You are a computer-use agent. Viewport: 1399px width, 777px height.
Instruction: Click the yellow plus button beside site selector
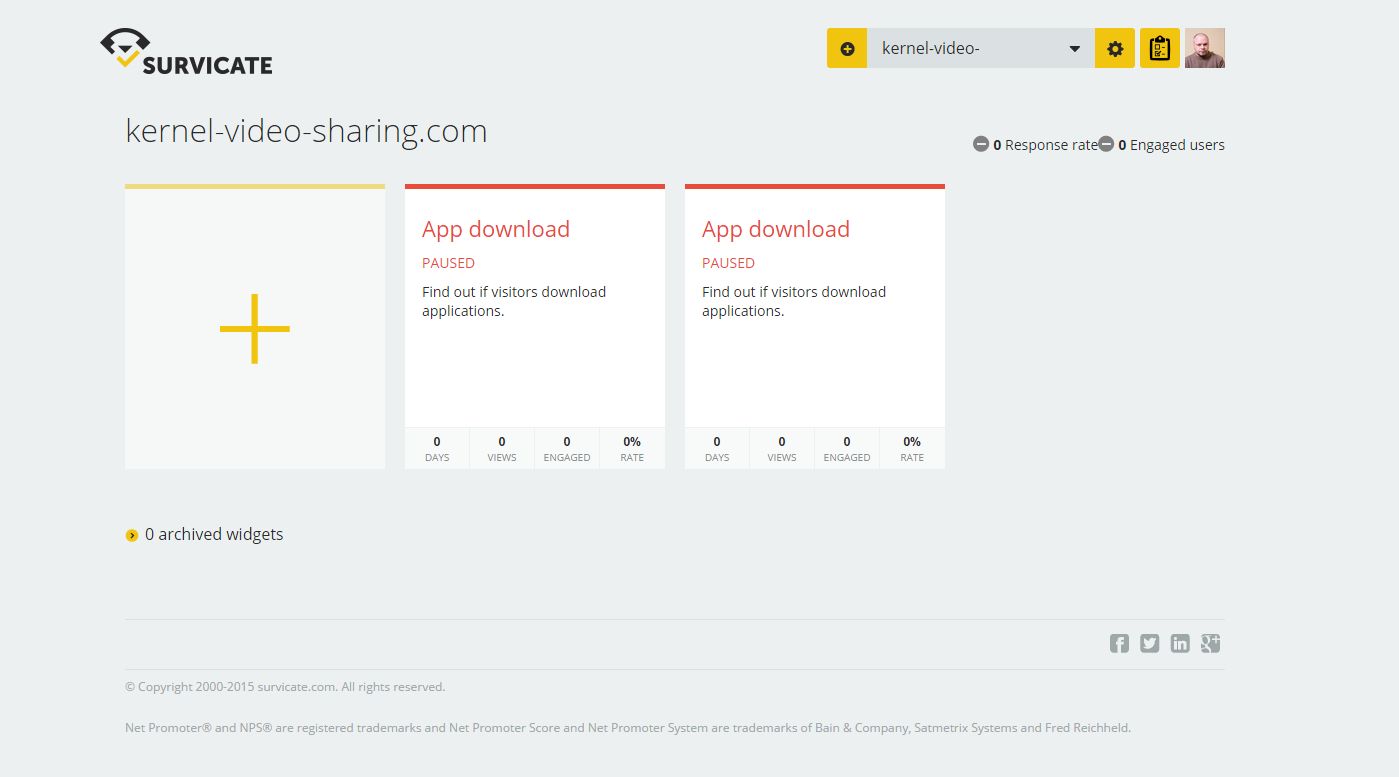(847, 48)
